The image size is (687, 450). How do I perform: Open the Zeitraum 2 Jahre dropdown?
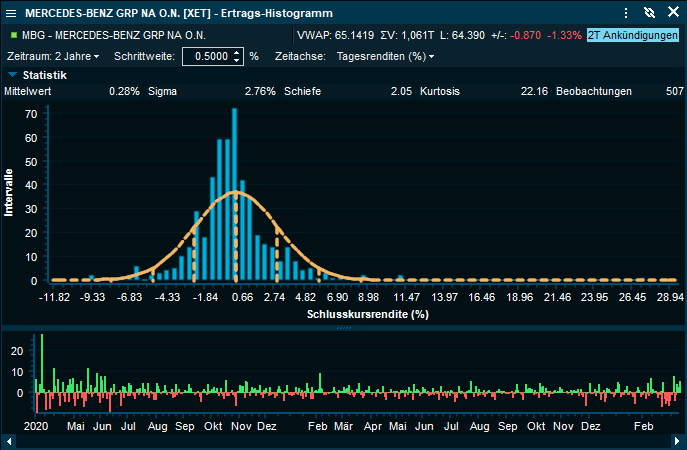tap(53, 56)
